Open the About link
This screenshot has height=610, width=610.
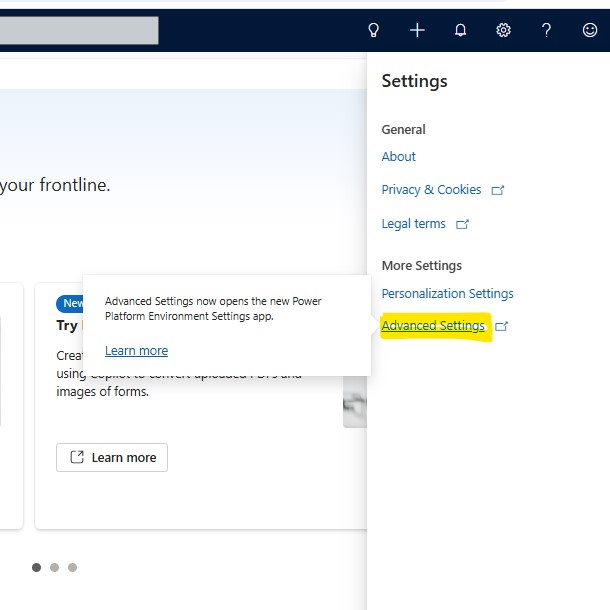tap(398, 156)
